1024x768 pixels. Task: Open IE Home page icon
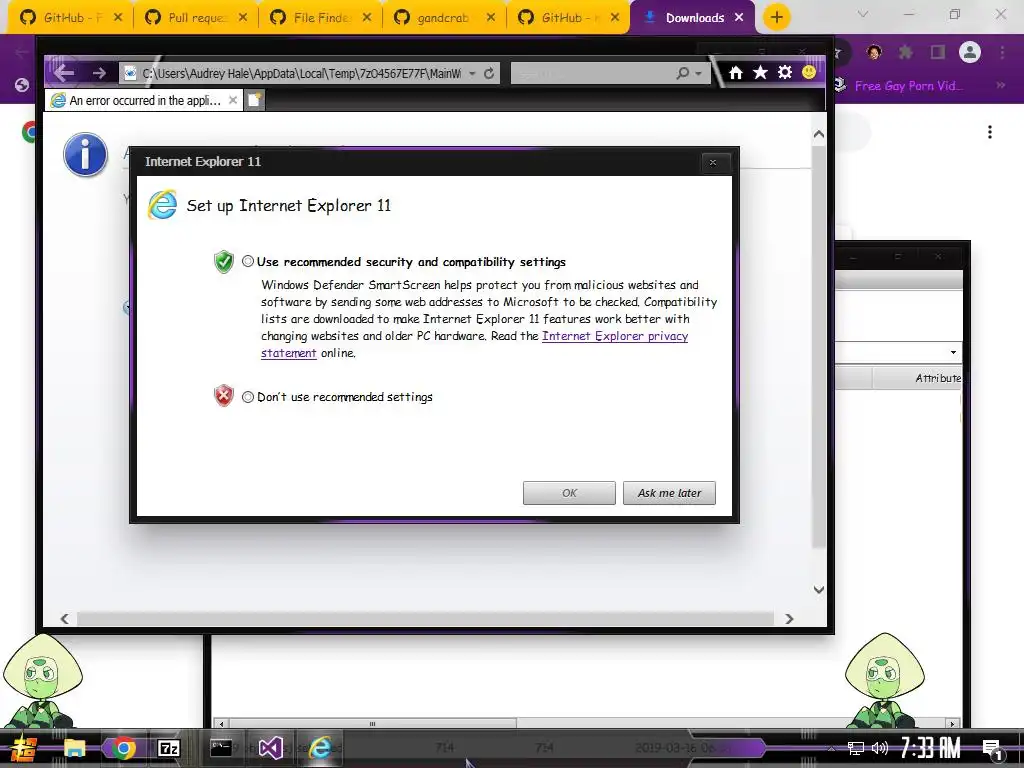point(736,72)
